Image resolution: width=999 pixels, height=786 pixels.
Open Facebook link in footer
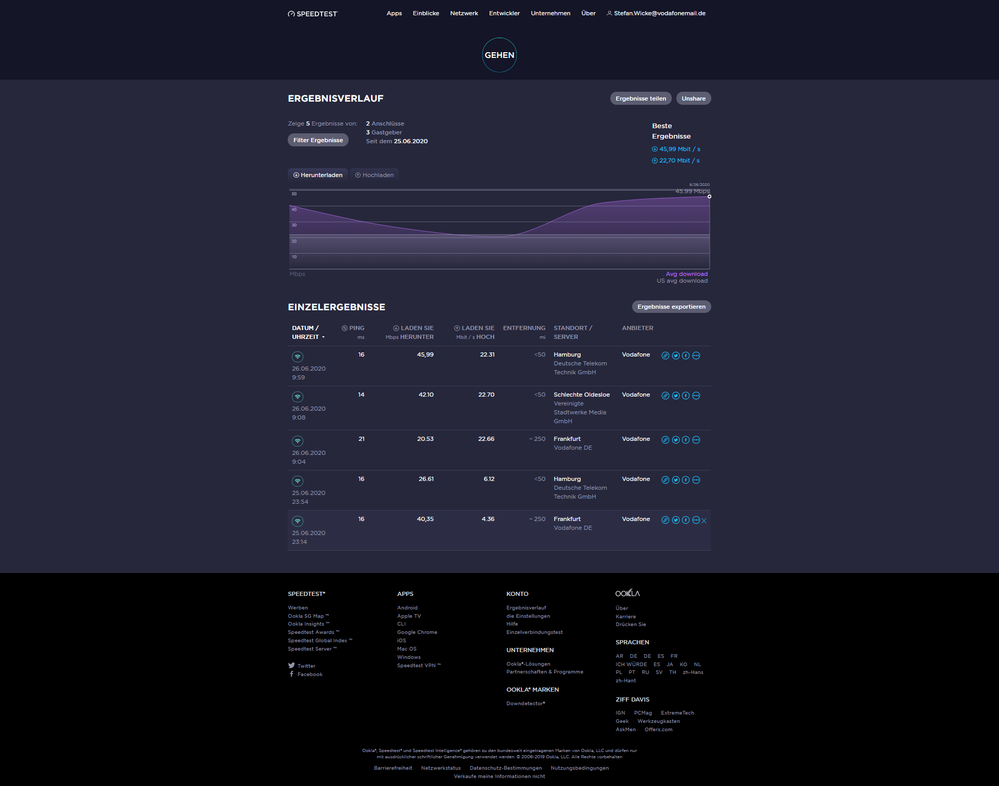pos(306,674)
